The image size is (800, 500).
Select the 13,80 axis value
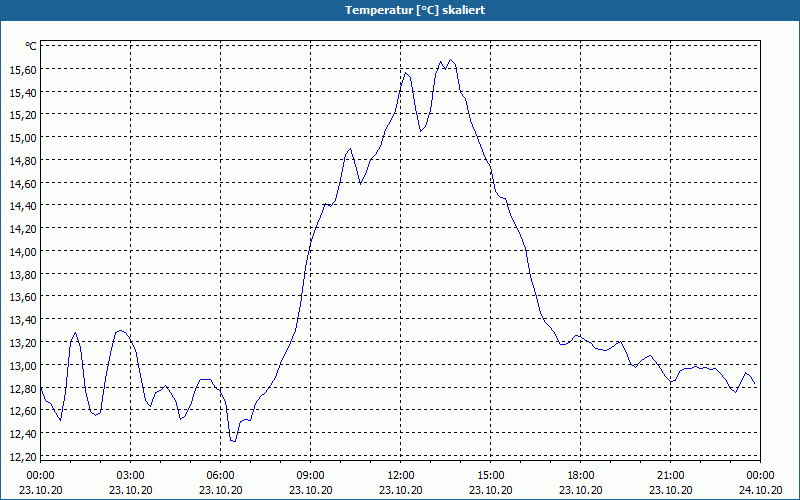click(23, 274)
